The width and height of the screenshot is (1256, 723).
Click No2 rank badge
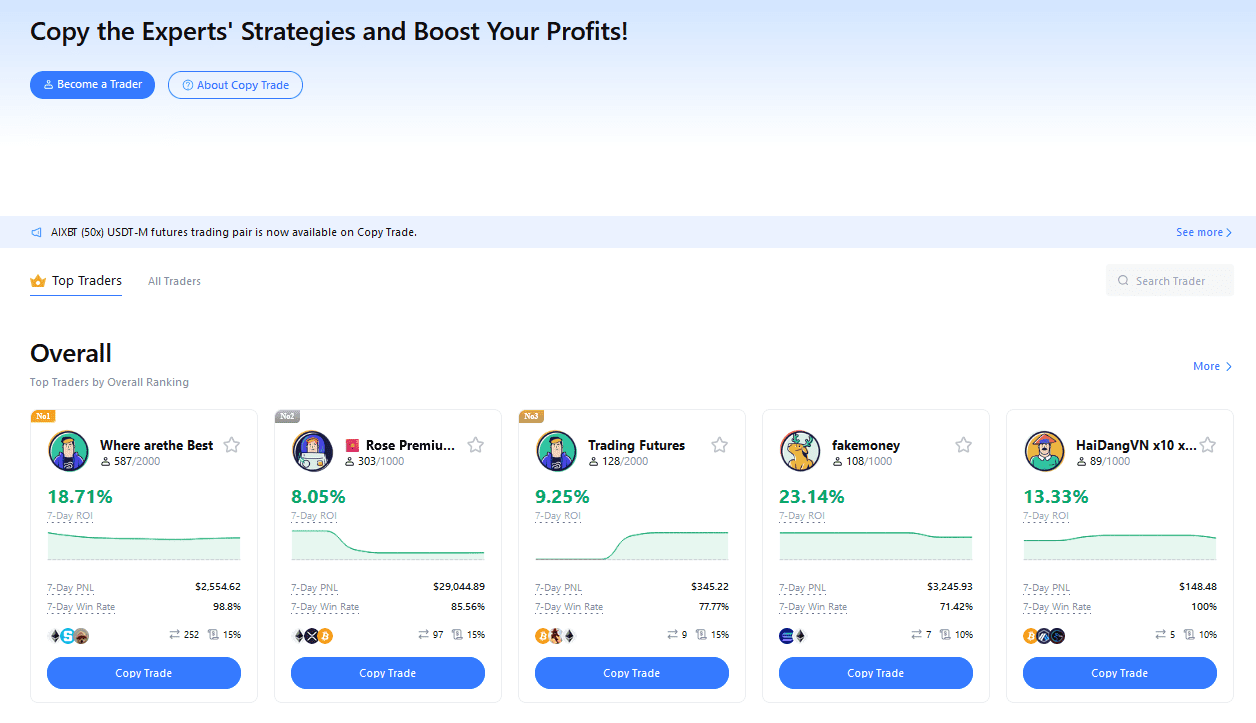tap(287, 416)
